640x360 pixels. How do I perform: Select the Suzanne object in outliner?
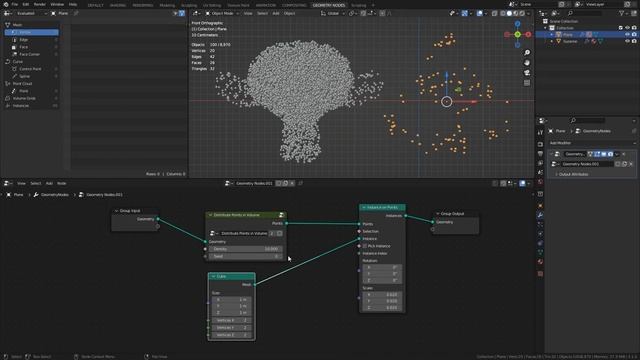(x=570, y=41)
